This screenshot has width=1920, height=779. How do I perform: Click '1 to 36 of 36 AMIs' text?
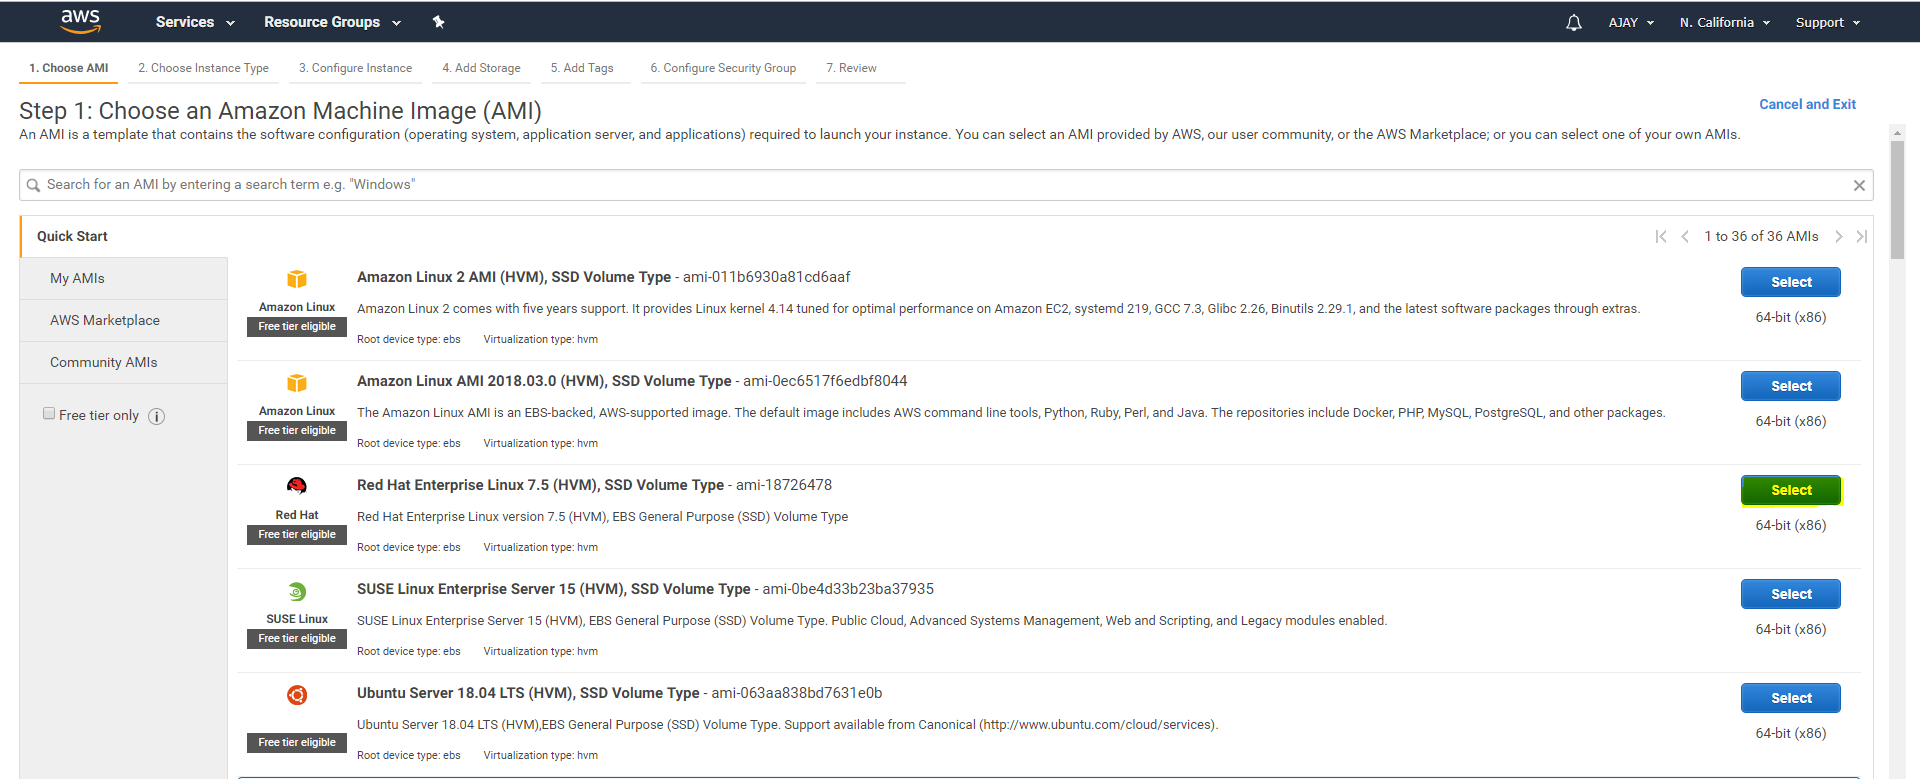click(1761, 236)
